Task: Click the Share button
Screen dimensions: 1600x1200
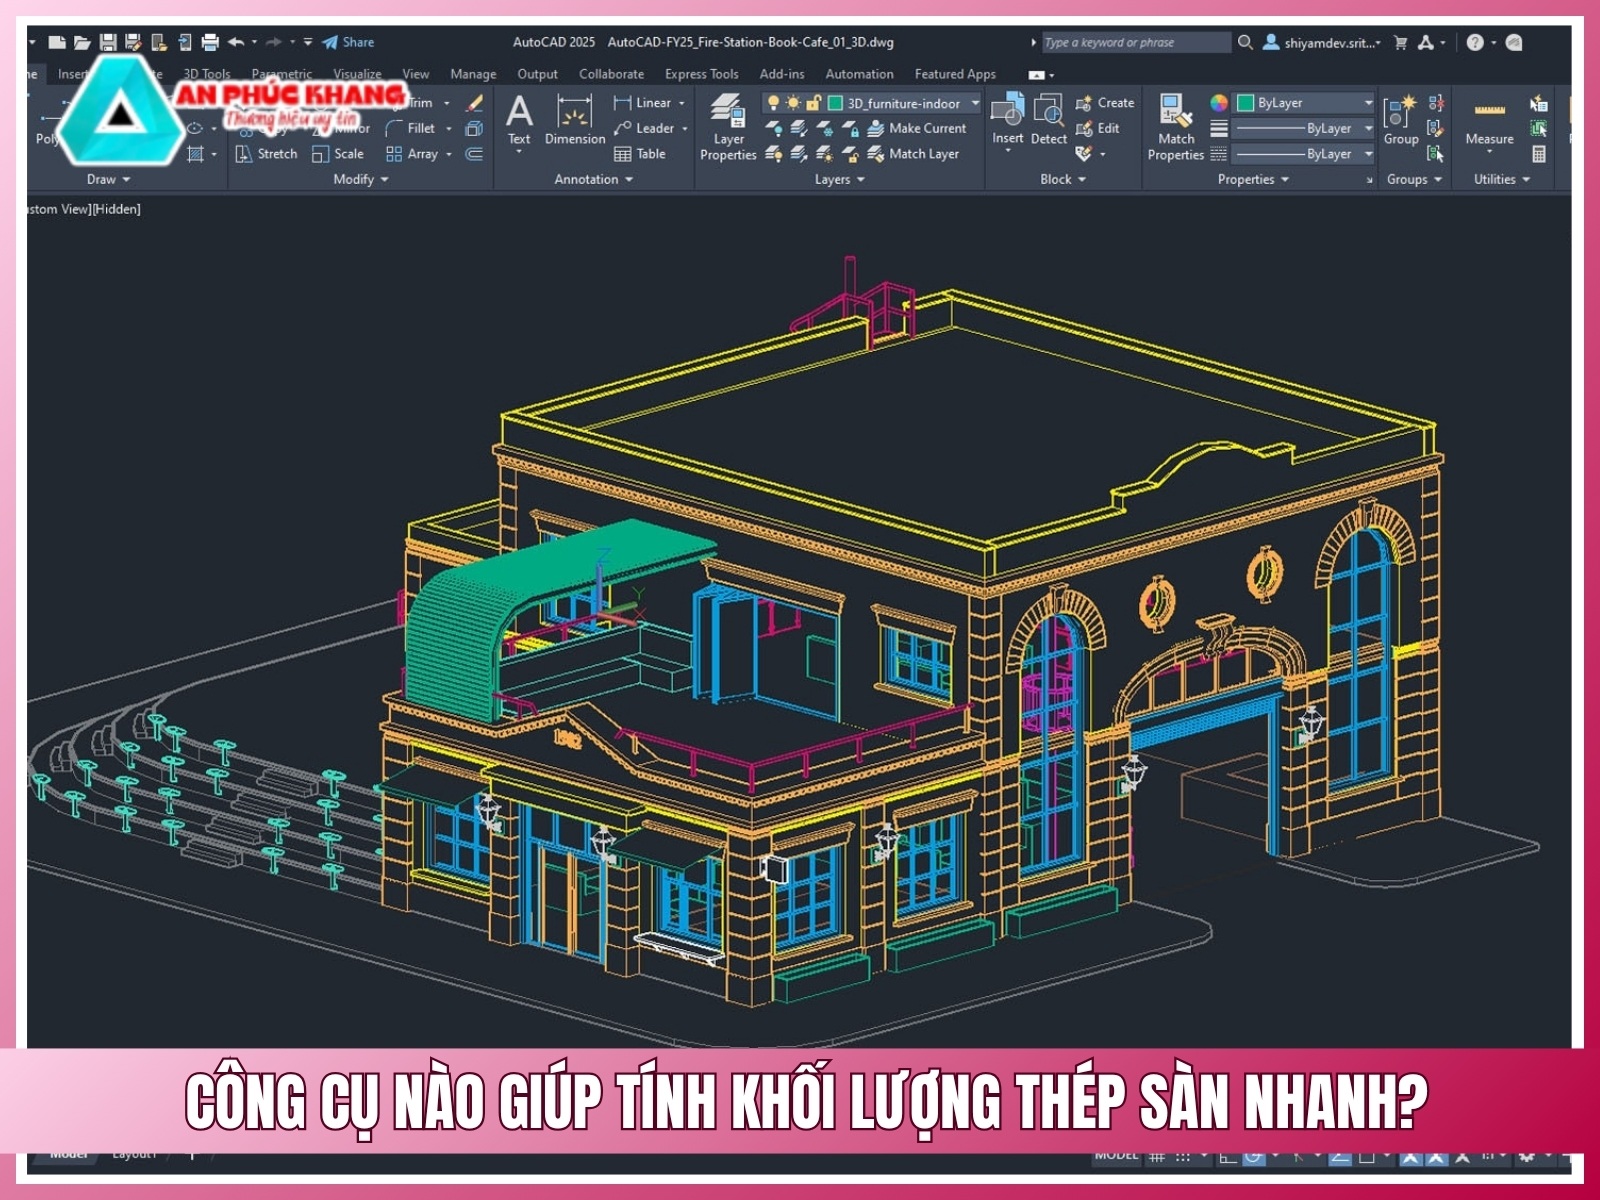Action: point(348,42)
